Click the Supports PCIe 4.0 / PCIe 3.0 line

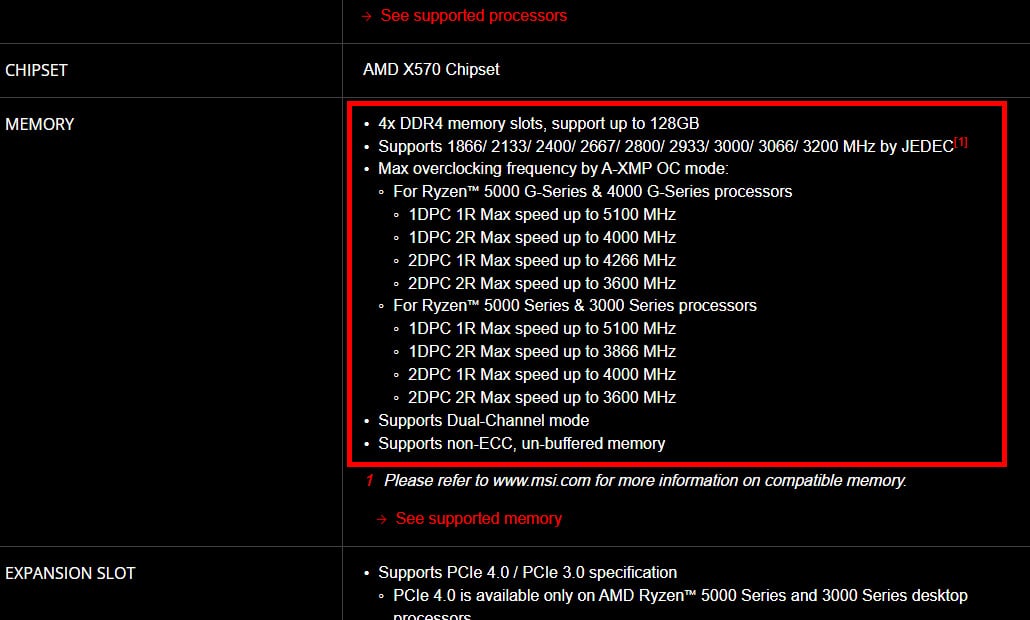click(x=527, y=573)
